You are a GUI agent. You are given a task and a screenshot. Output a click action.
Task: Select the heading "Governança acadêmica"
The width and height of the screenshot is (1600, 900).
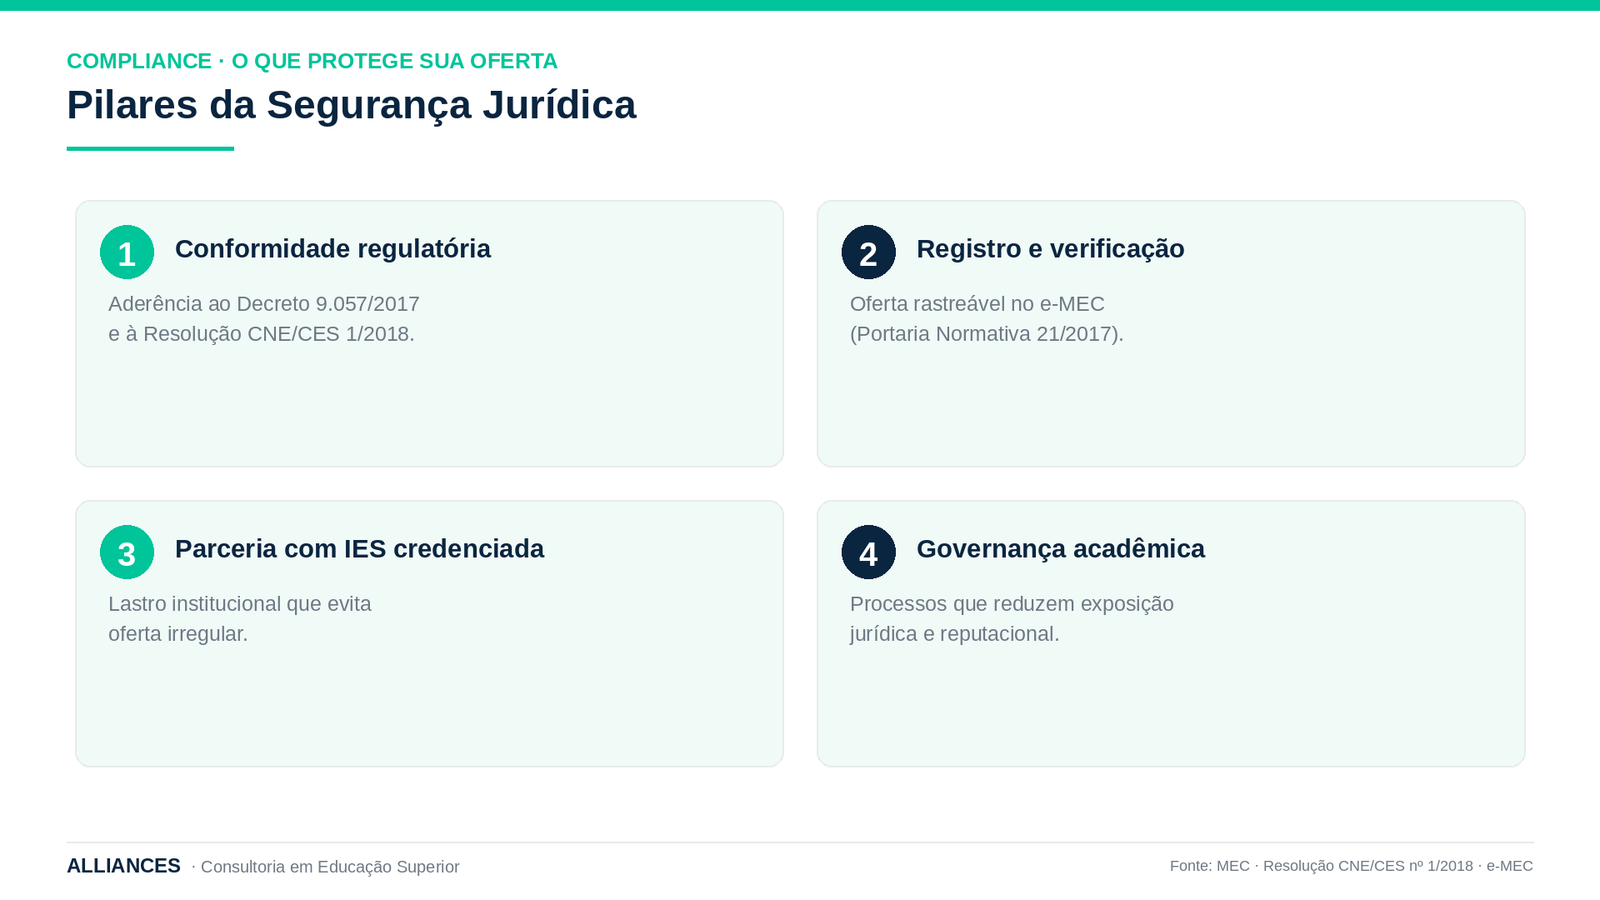pos(1060,549)
